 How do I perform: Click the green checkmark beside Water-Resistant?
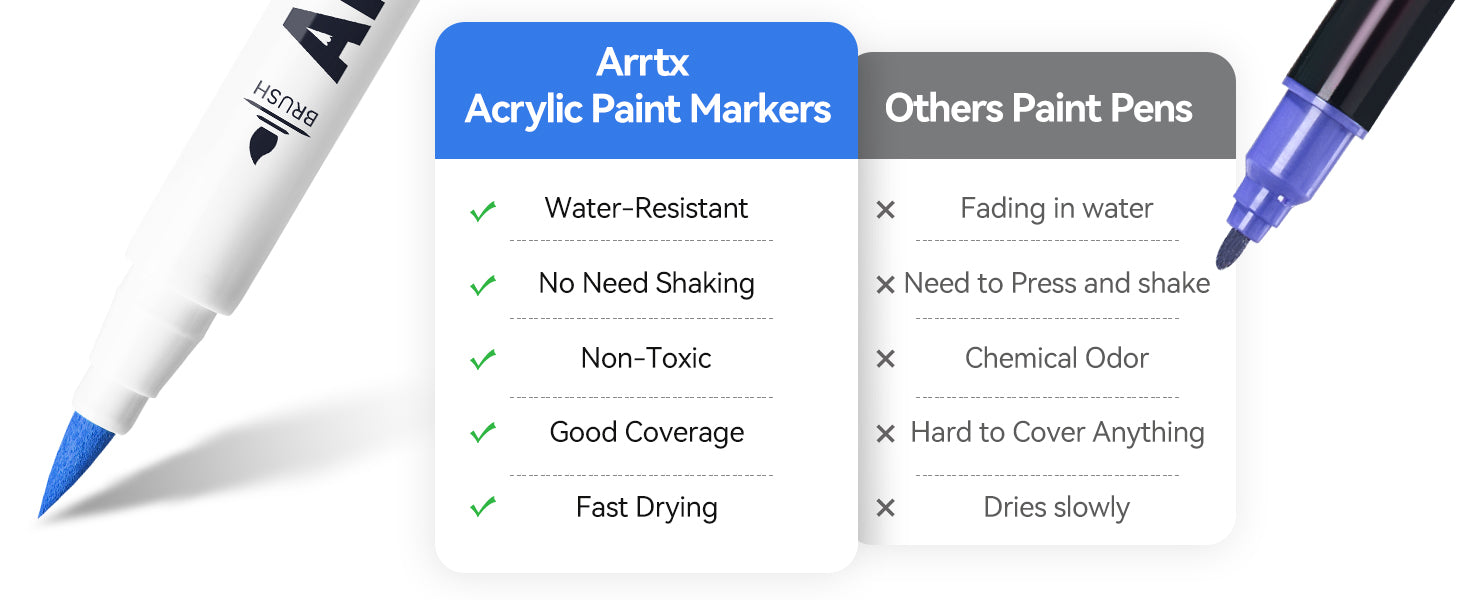pos(483,210)
